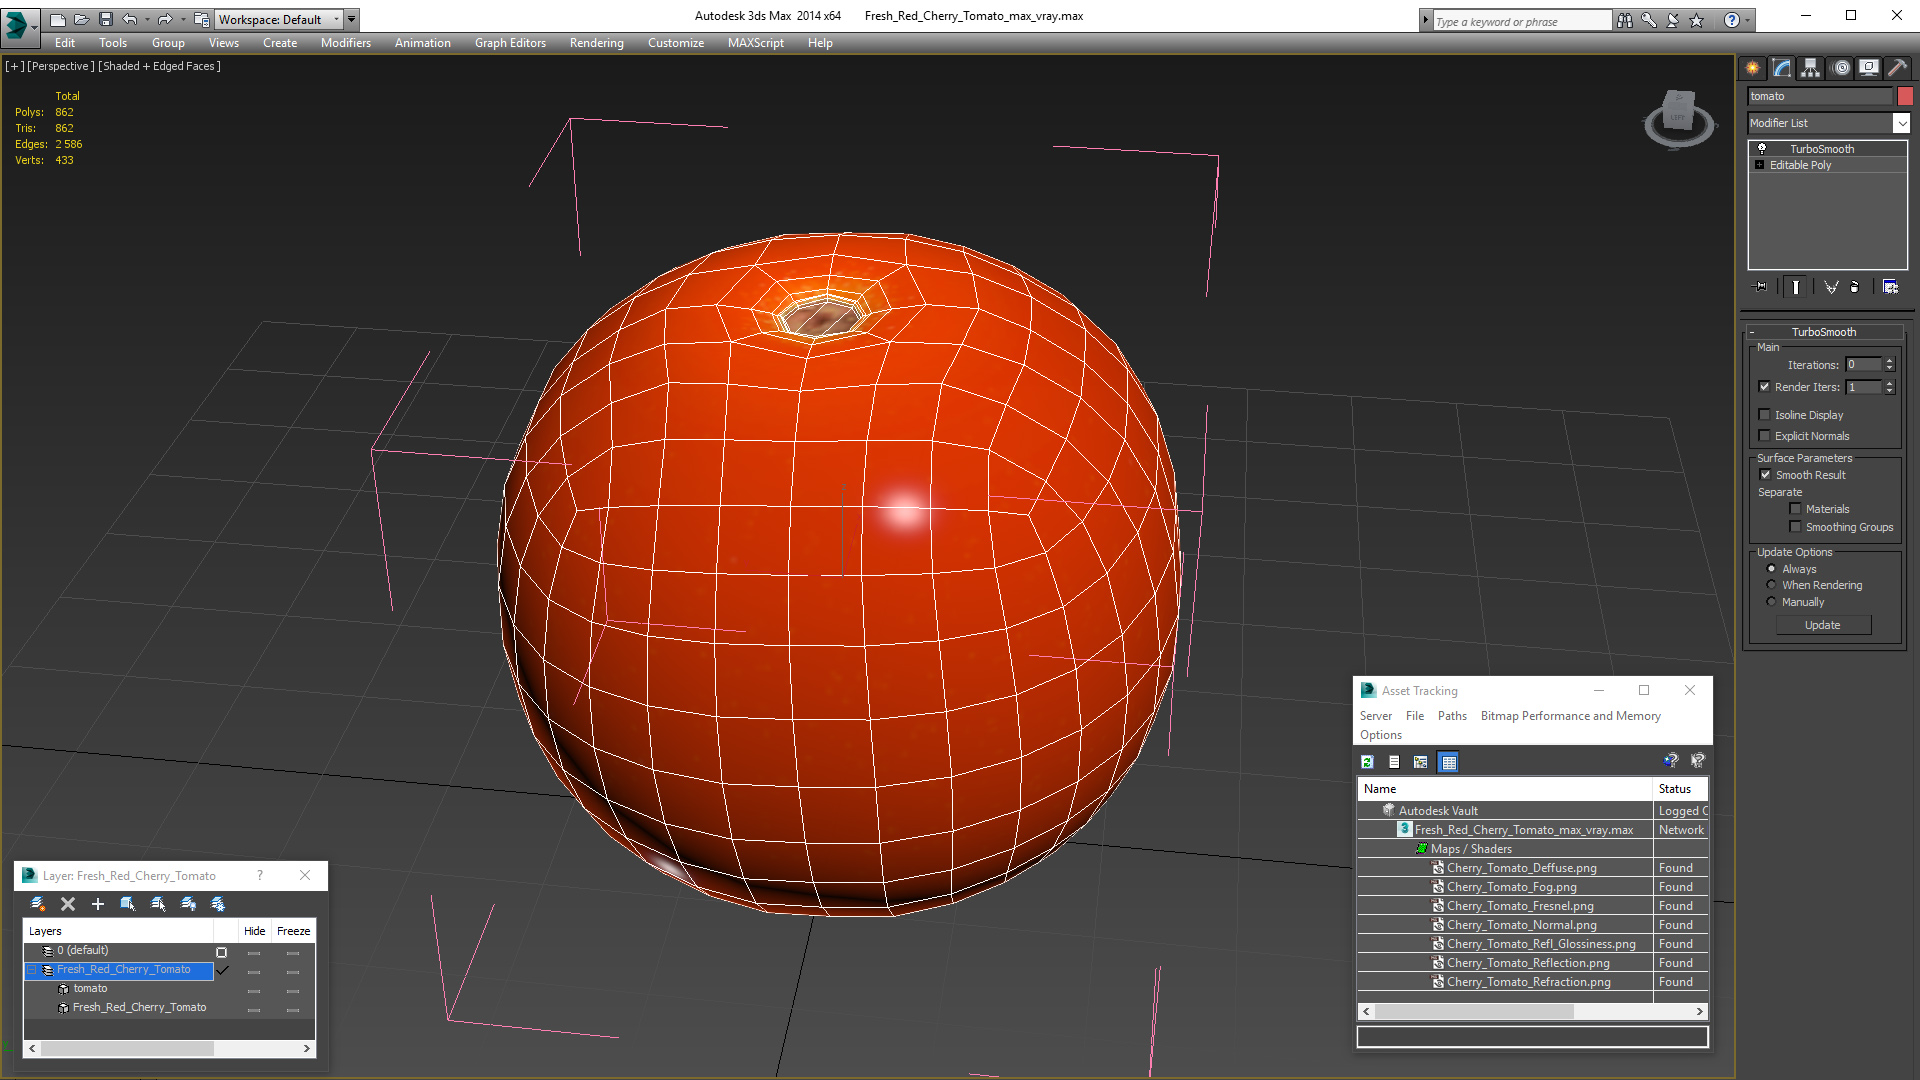The height and width of the screenshot is (1080, 1920).
Task: Open the Motion command panel tab
Action: pos(1840,68)
